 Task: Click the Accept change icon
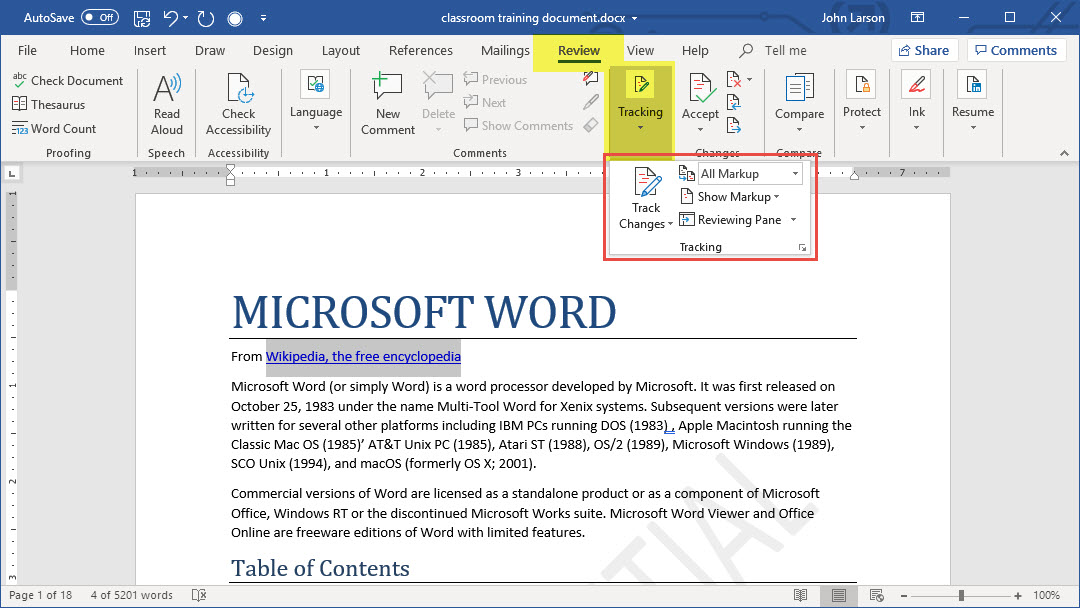click(700, 90)
